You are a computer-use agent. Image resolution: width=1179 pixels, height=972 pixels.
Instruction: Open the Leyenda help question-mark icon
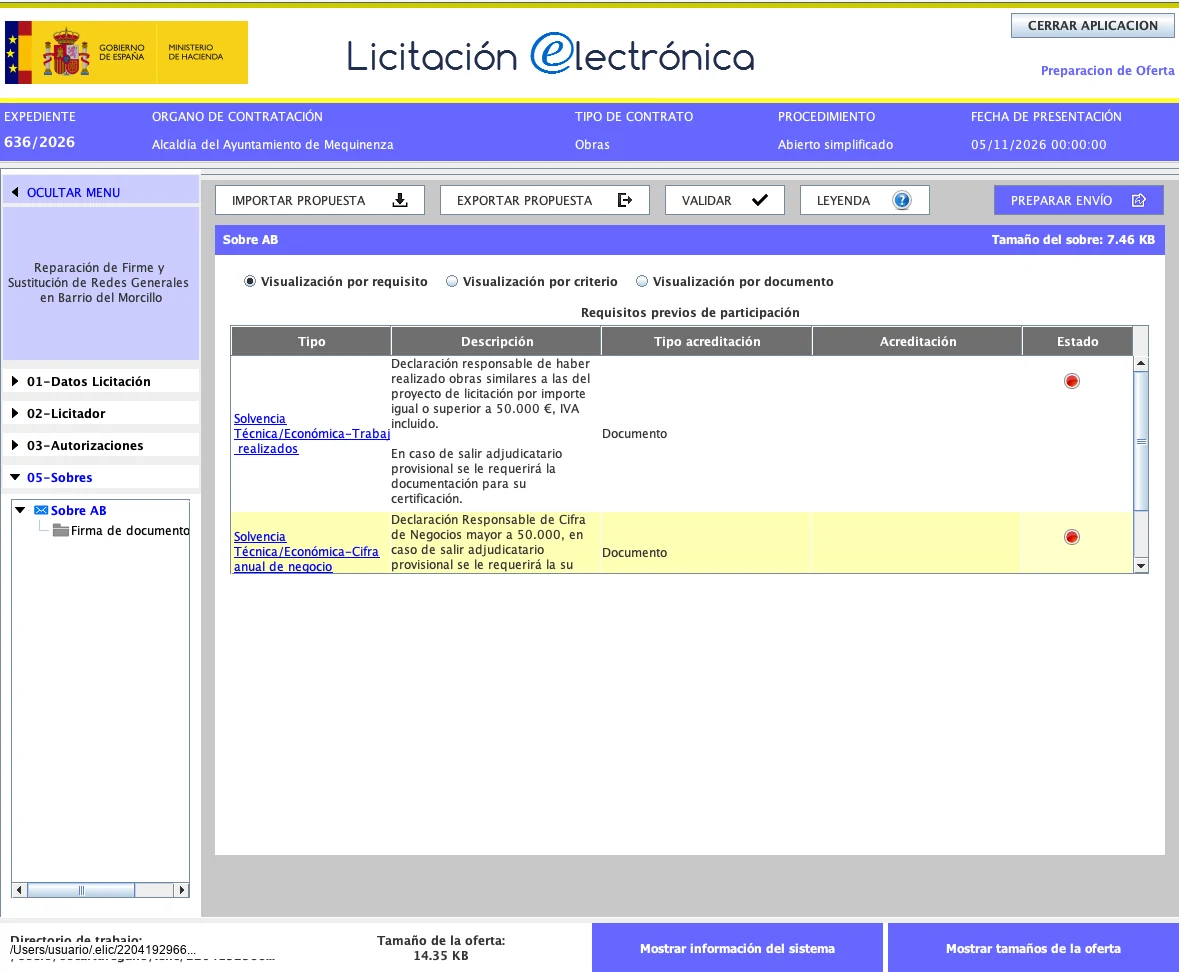point(902,200)
